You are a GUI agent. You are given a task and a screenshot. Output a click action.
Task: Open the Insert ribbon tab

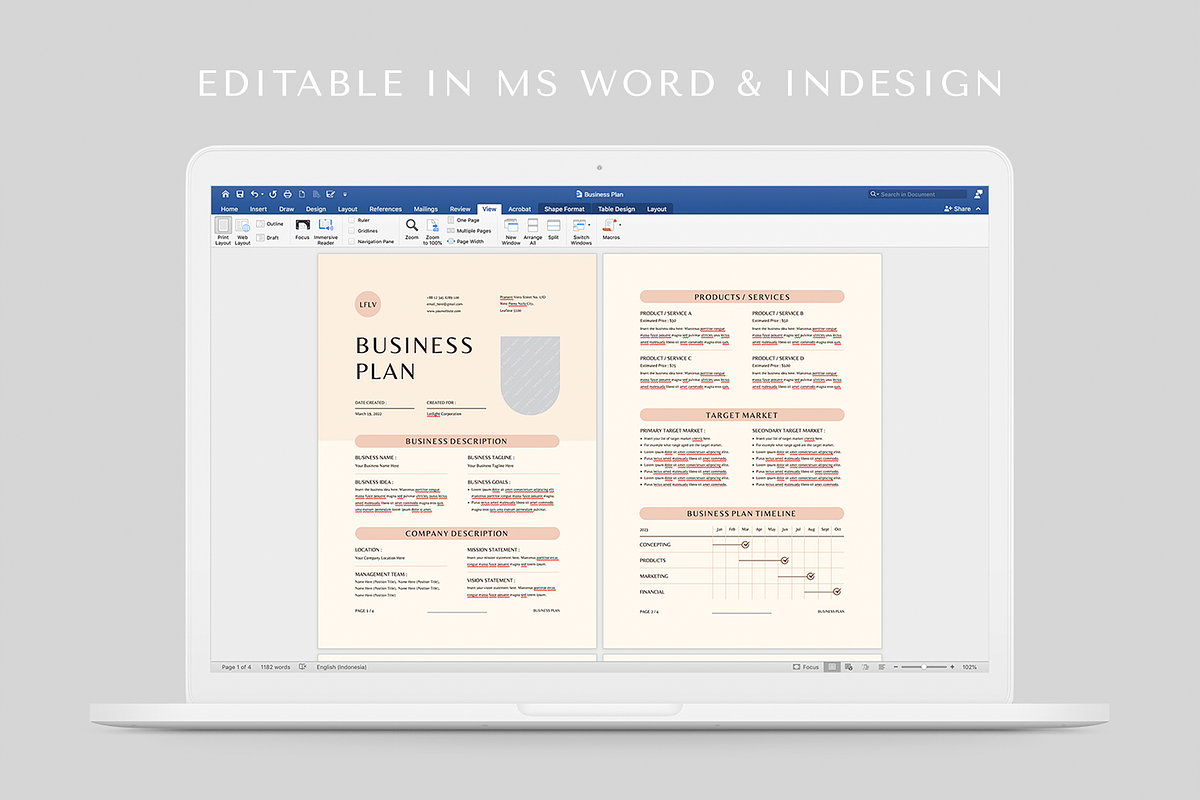(x=258, y=209)
